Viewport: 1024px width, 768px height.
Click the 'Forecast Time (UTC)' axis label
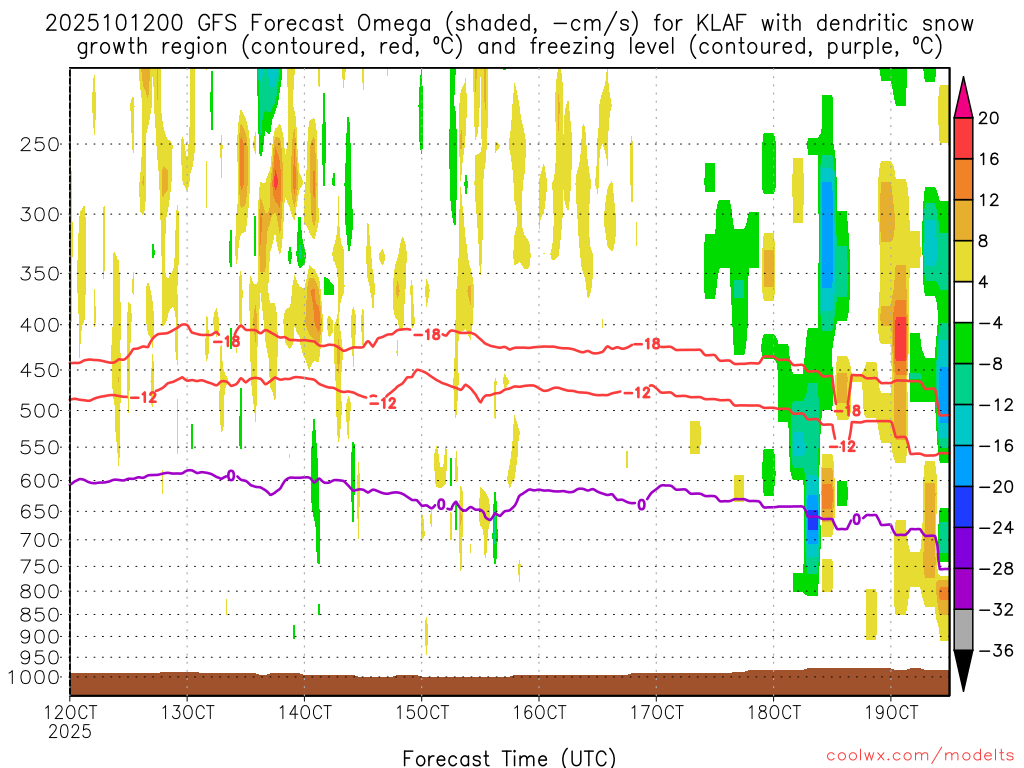point(509,758)
